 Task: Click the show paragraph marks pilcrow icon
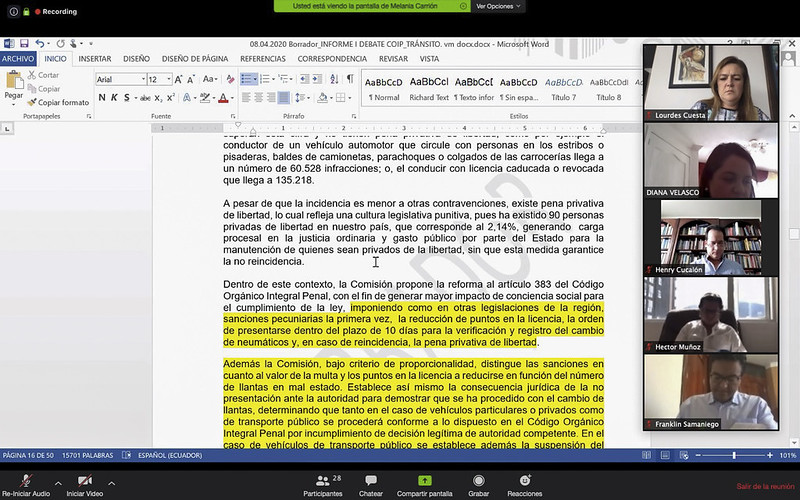pyautogui.click(x=350, y=79)
